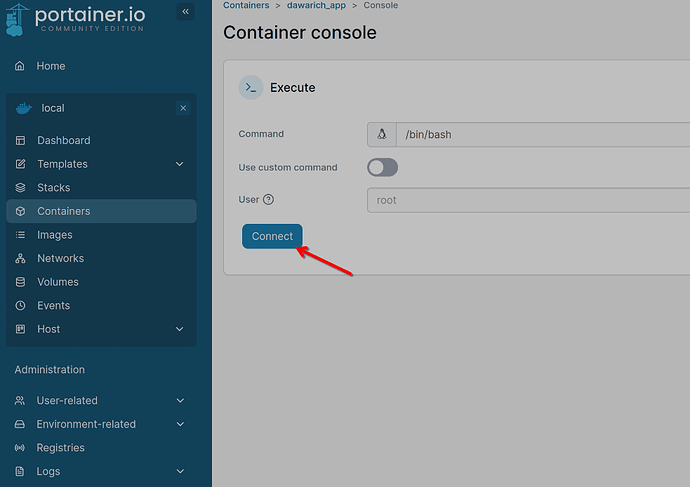Open the /bin/bash command dropdown

click(x=543, y=135)
